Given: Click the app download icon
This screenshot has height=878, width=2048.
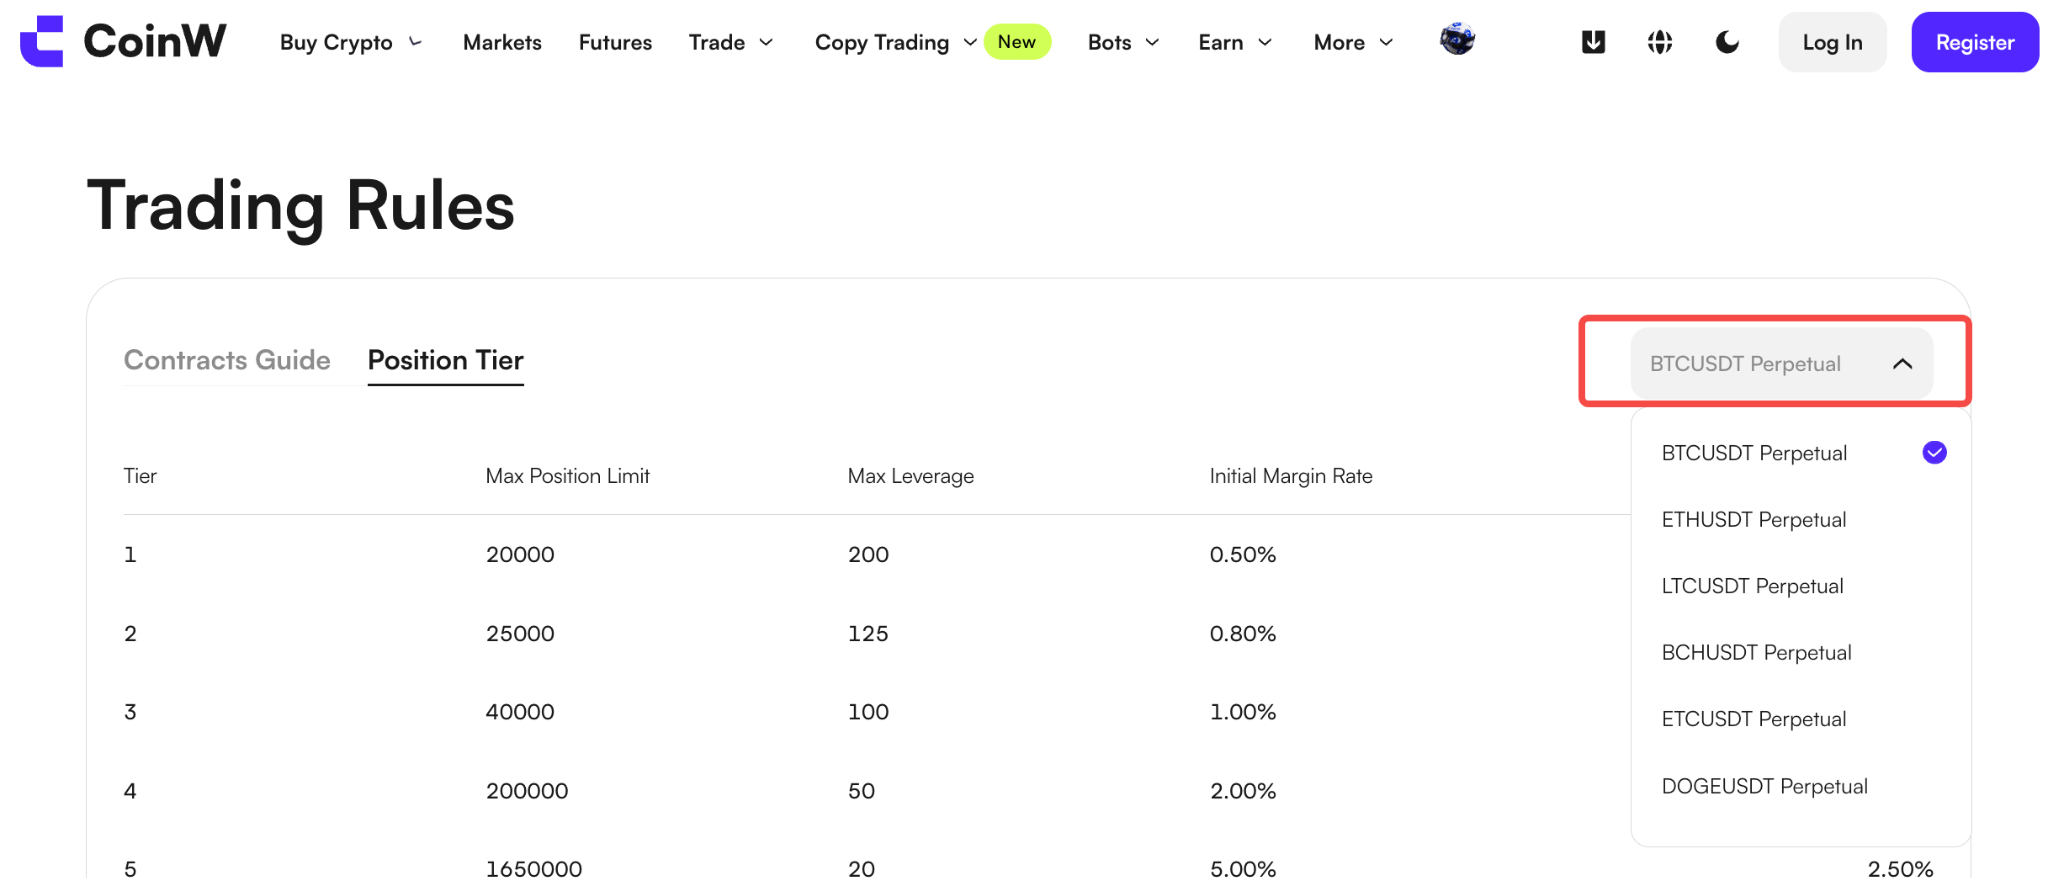Looking at the screenshot, I should click(1593, 42).
